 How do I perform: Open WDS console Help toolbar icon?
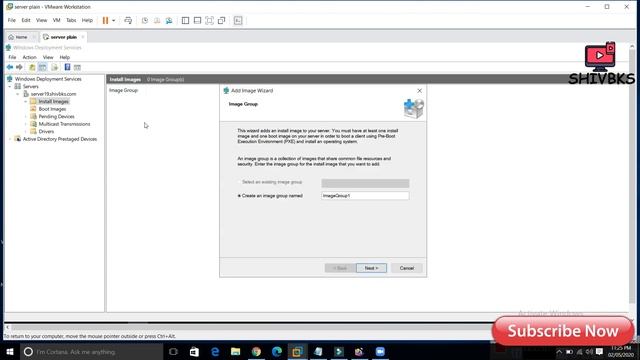(67, 67)
